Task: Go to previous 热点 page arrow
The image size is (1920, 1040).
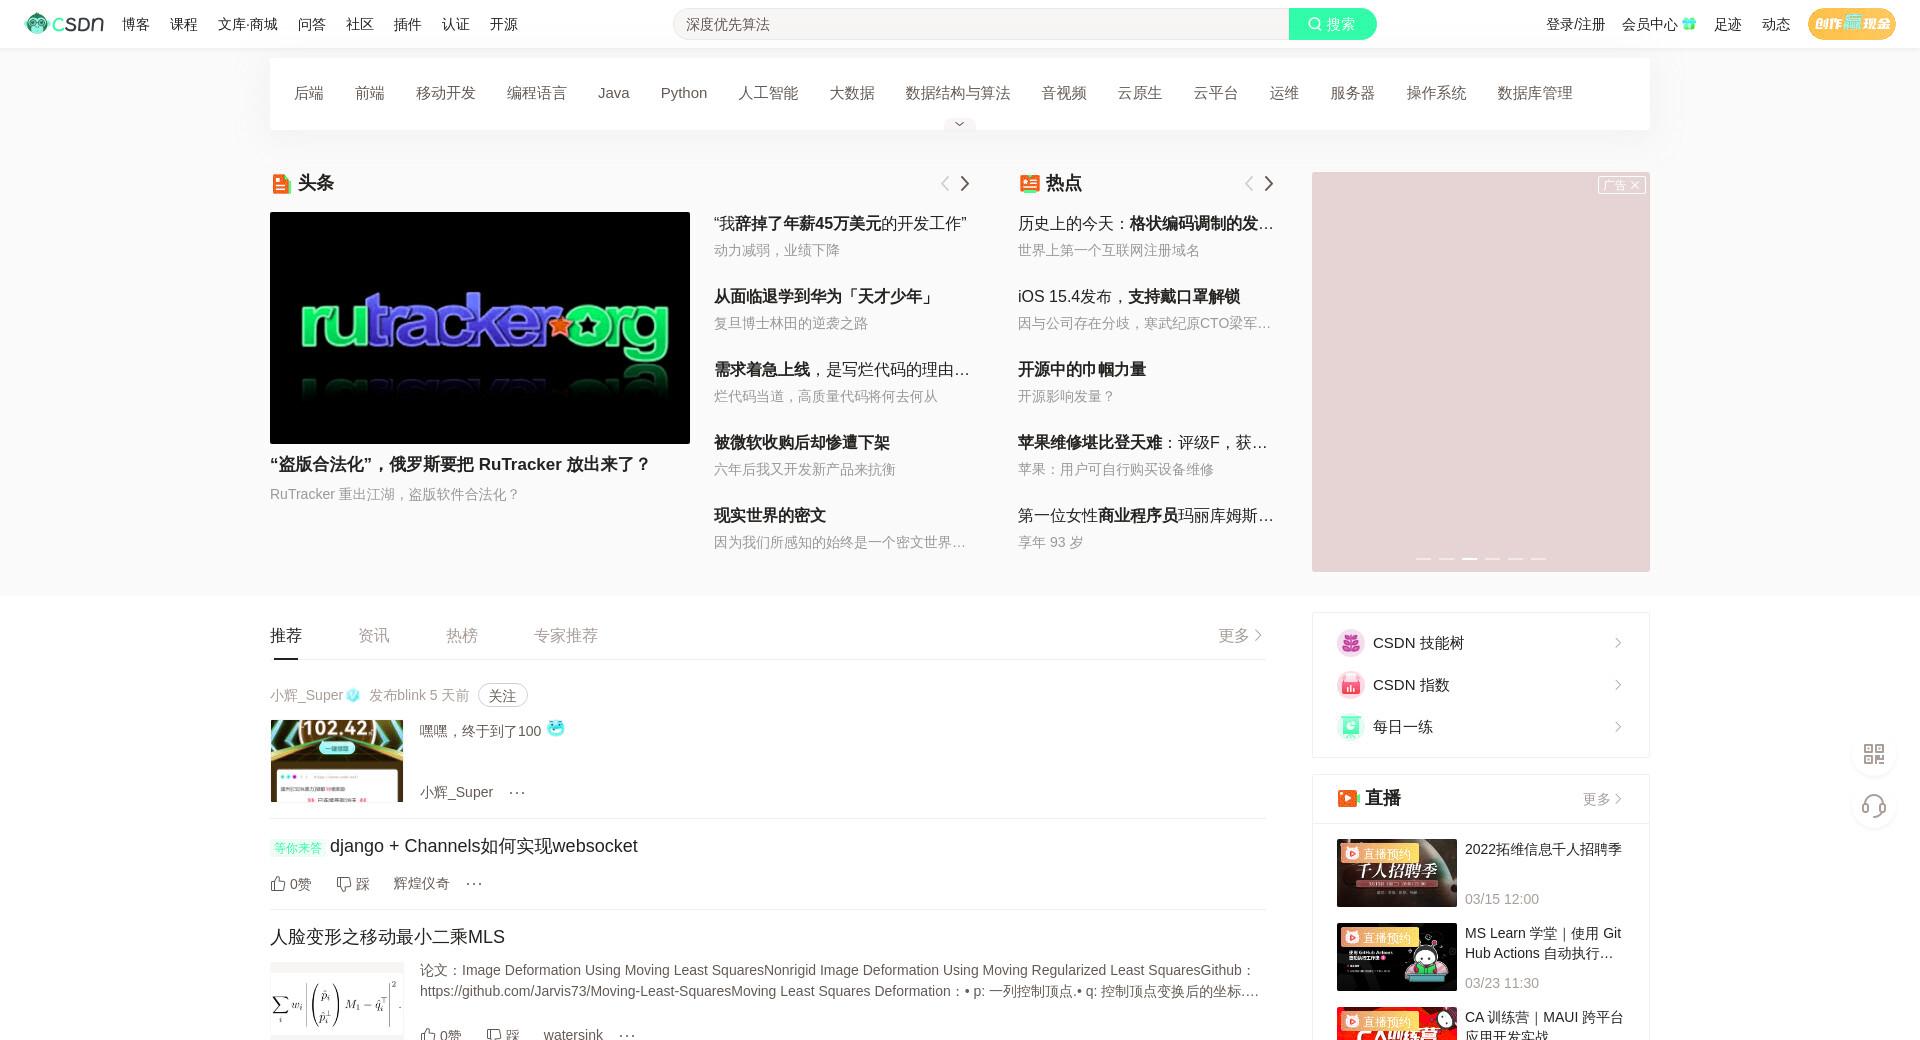Action: (1249, 183)
